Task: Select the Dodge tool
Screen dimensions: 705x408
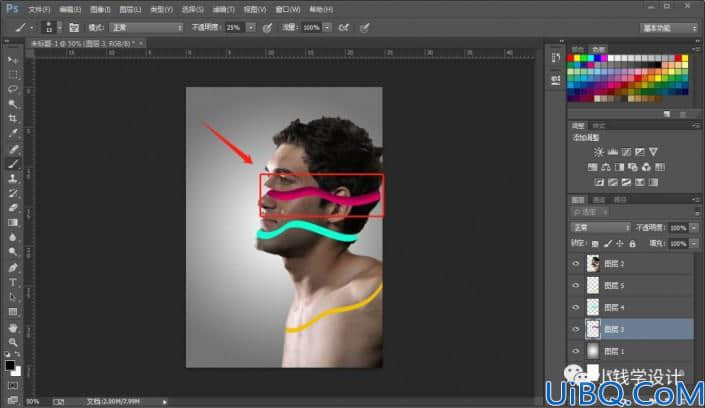Action: [13, 252]
